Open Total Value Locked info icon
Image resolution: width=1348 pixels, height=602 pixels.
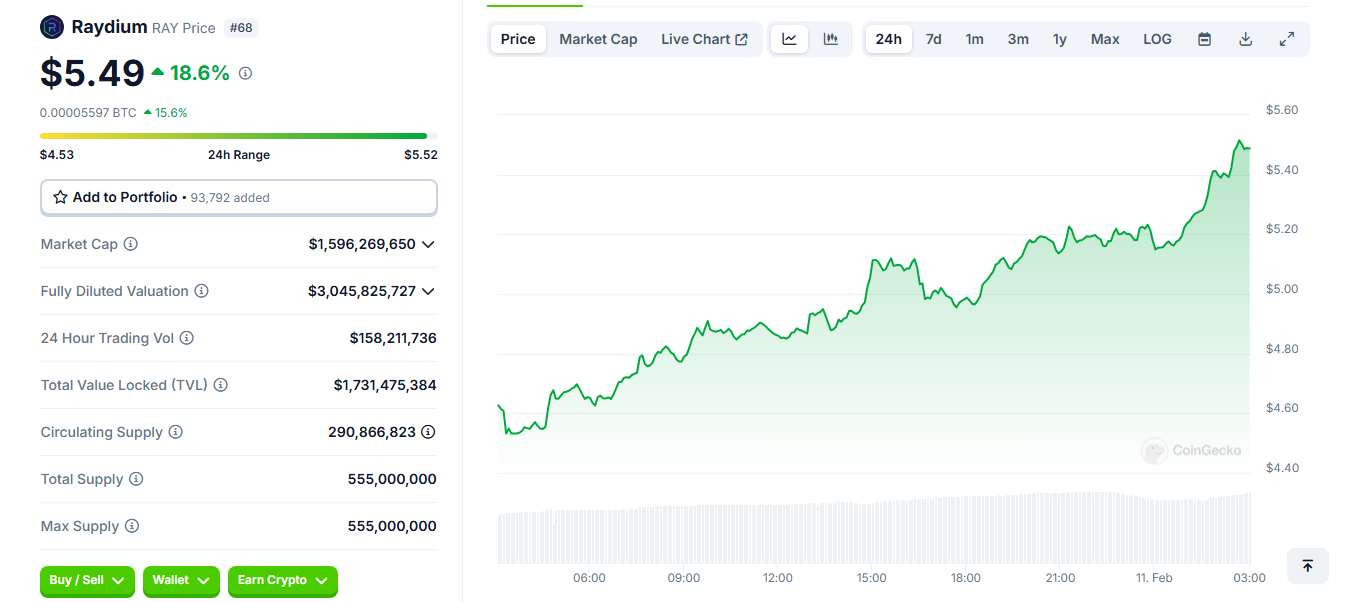point(221,385)
